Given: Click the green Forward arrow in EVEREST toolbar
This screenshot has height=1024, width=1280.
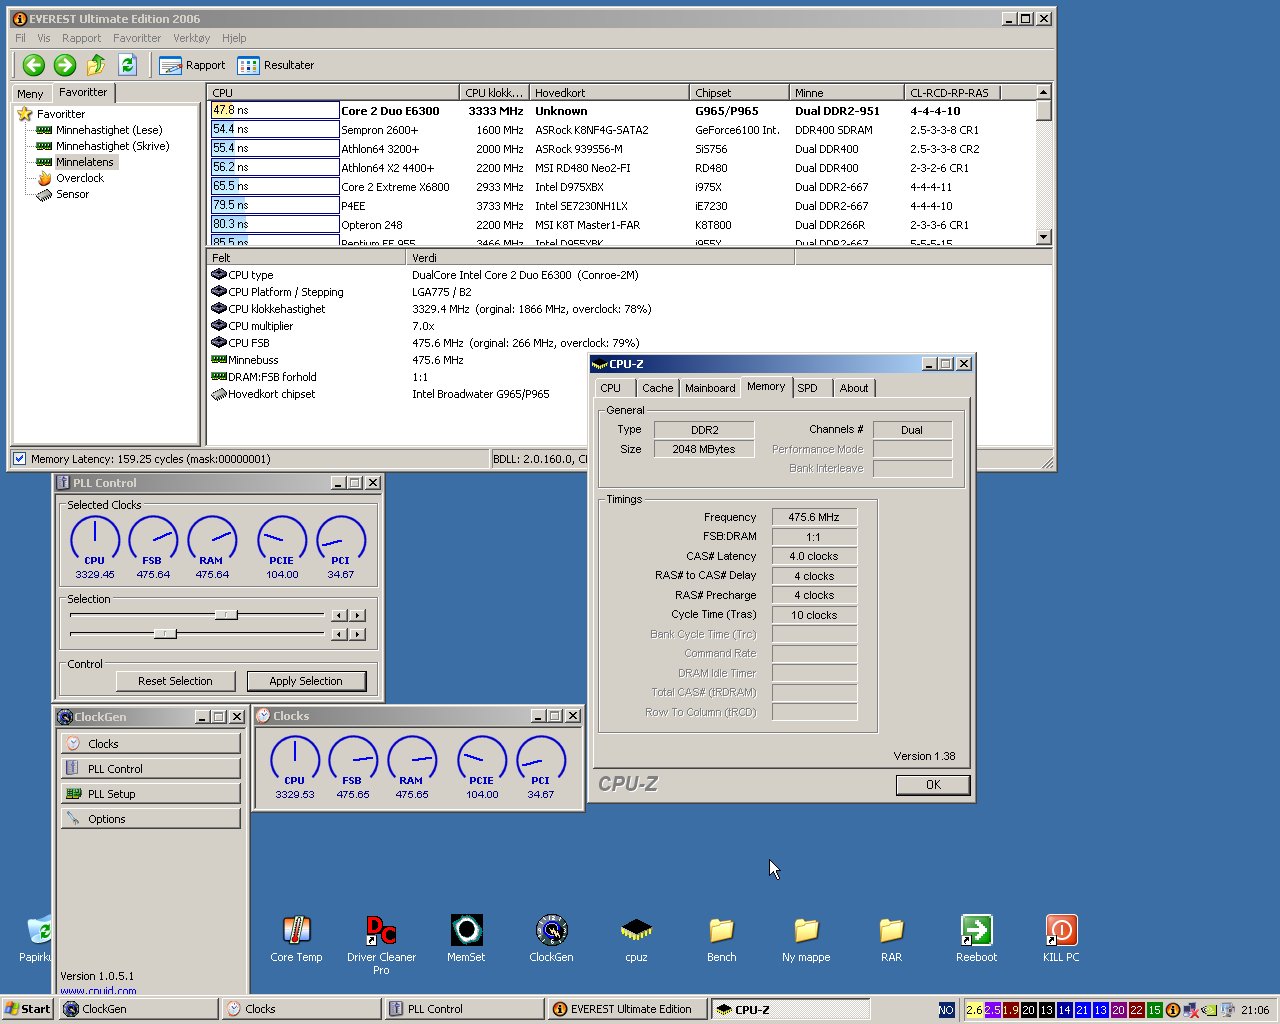Looking at the screenshot, I should tap(65, 65).
